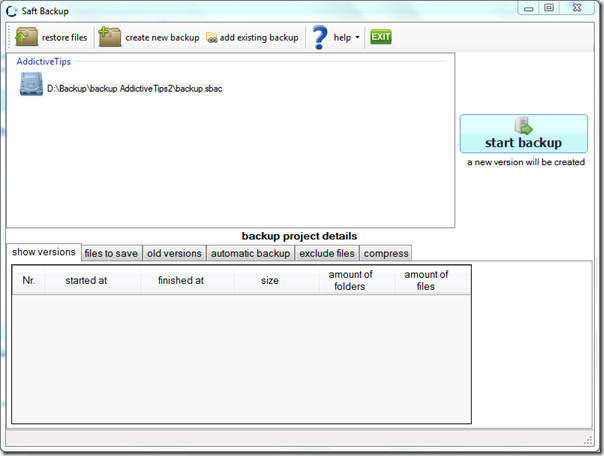Screen dimensions: 604x456
Task: Click the restore files box icon
Action: tap(26, 37)
